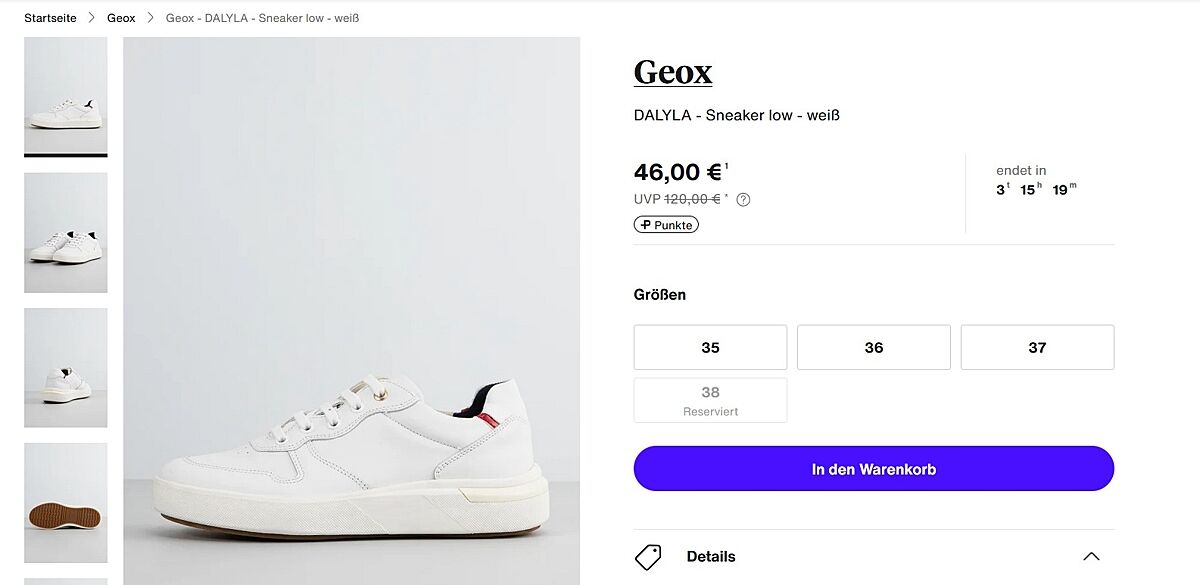Select size 37
This screenshot has height=585, width=1200.
pyautogui.click(x=1037, y=348)
